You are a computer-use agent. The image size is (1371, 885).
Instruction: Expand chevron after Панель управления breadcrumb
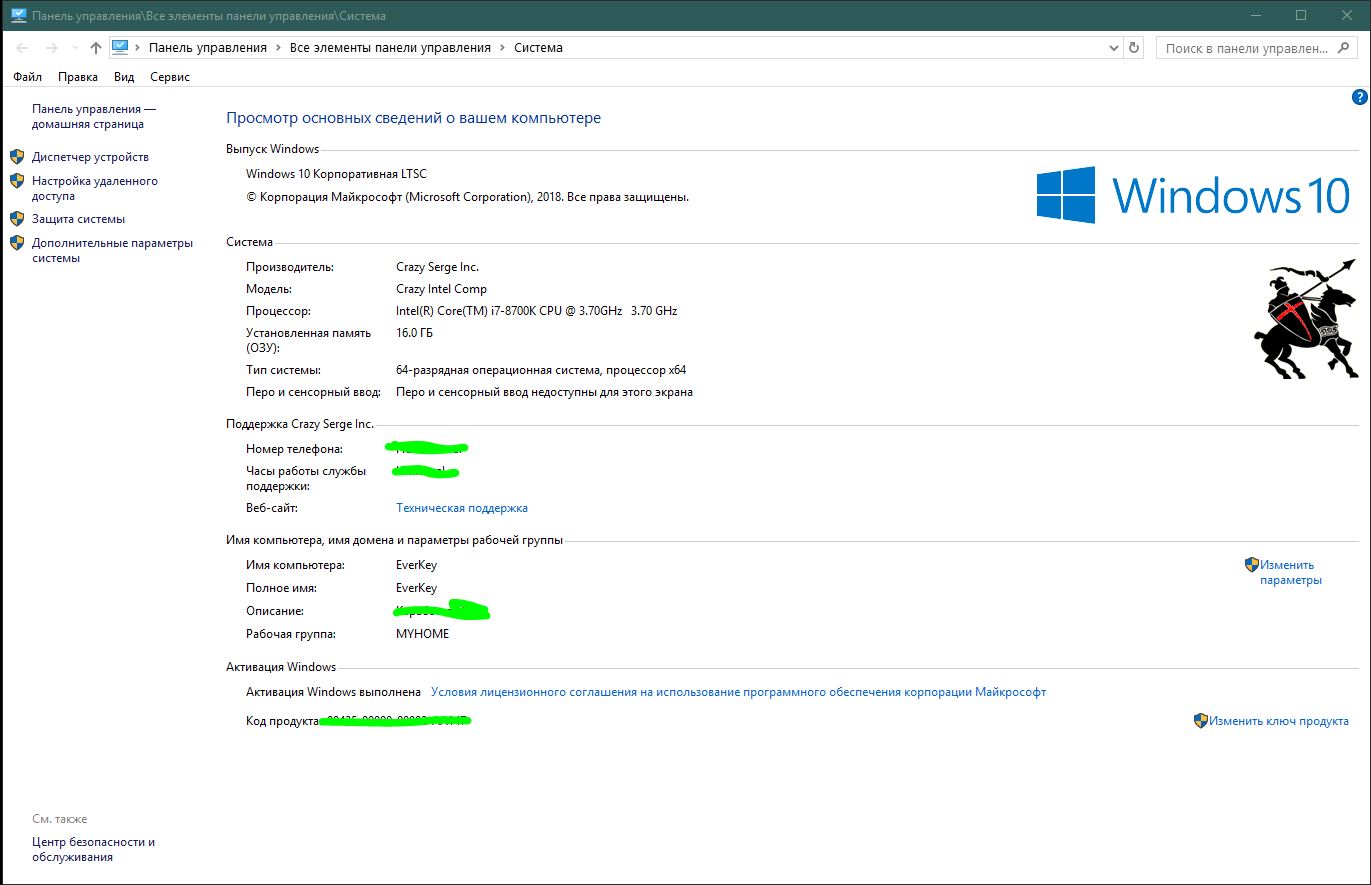click(277, 48)
